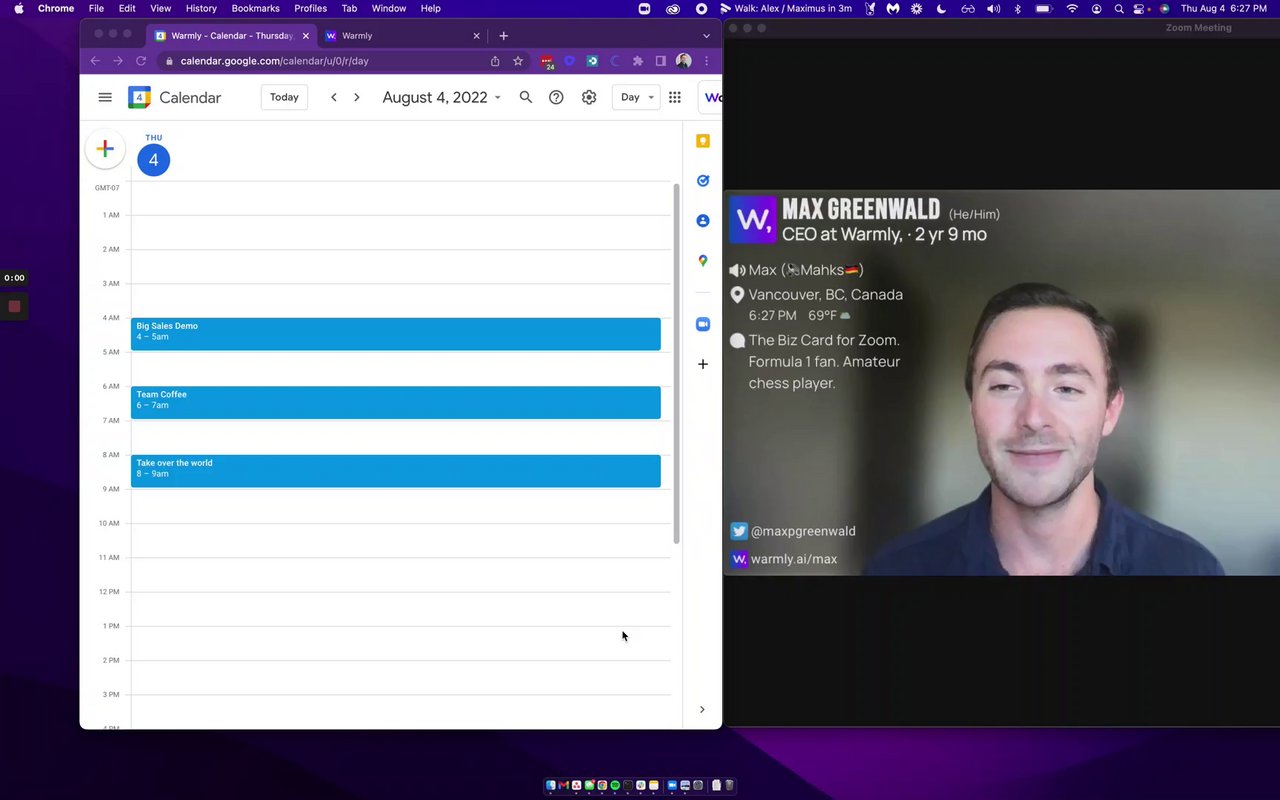Open the Day view dropdown
Screen dimensions: 1280x800
tap(636, 97)
